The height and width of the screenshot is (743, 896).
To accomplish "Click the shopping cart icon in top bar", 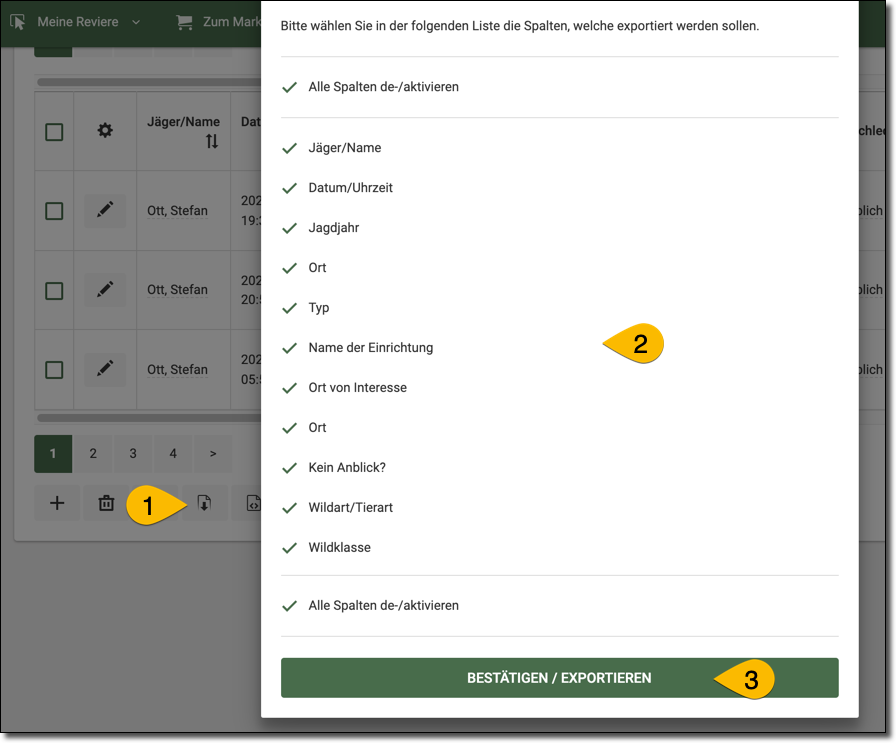I will coord(184,21).
